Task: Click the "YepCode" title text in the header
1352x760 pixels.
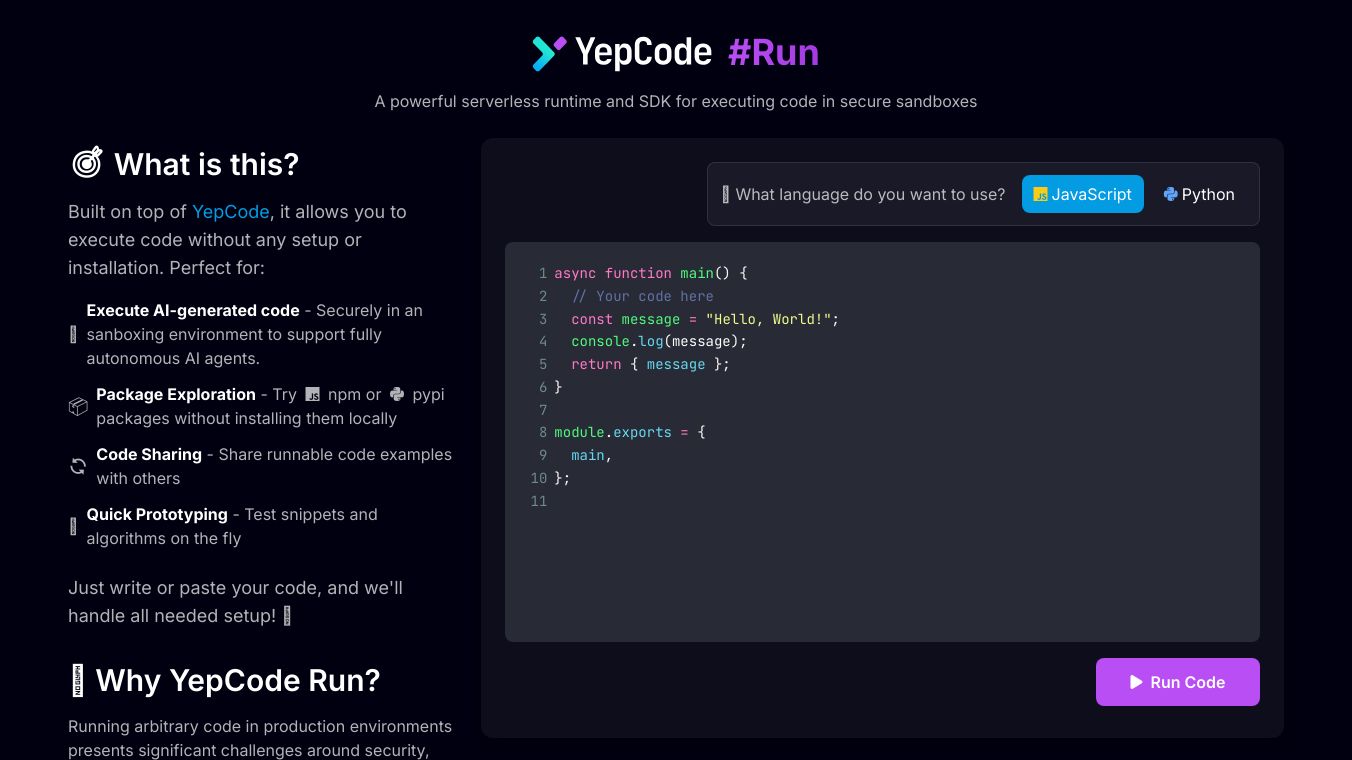Action: (643, 53)
